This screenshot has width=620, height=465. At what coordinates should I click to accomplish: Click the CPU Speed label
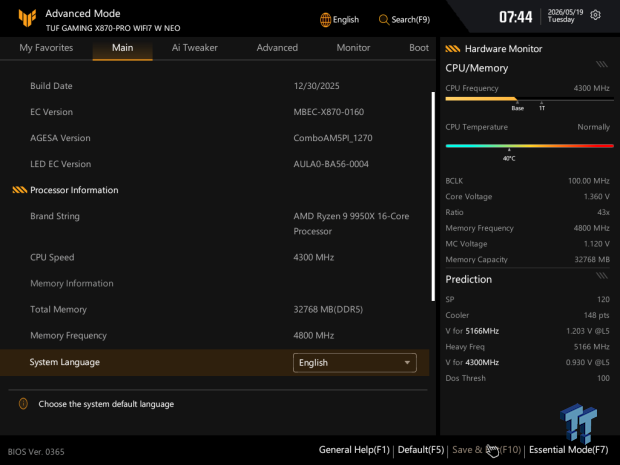52,257
